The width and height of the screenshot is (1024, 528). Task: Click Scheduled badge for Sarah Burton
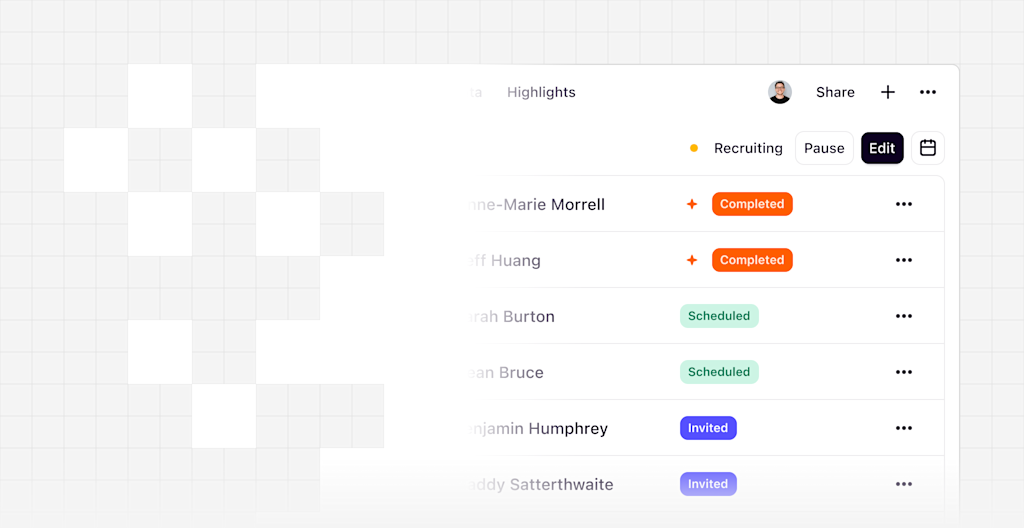pos(719,316)
